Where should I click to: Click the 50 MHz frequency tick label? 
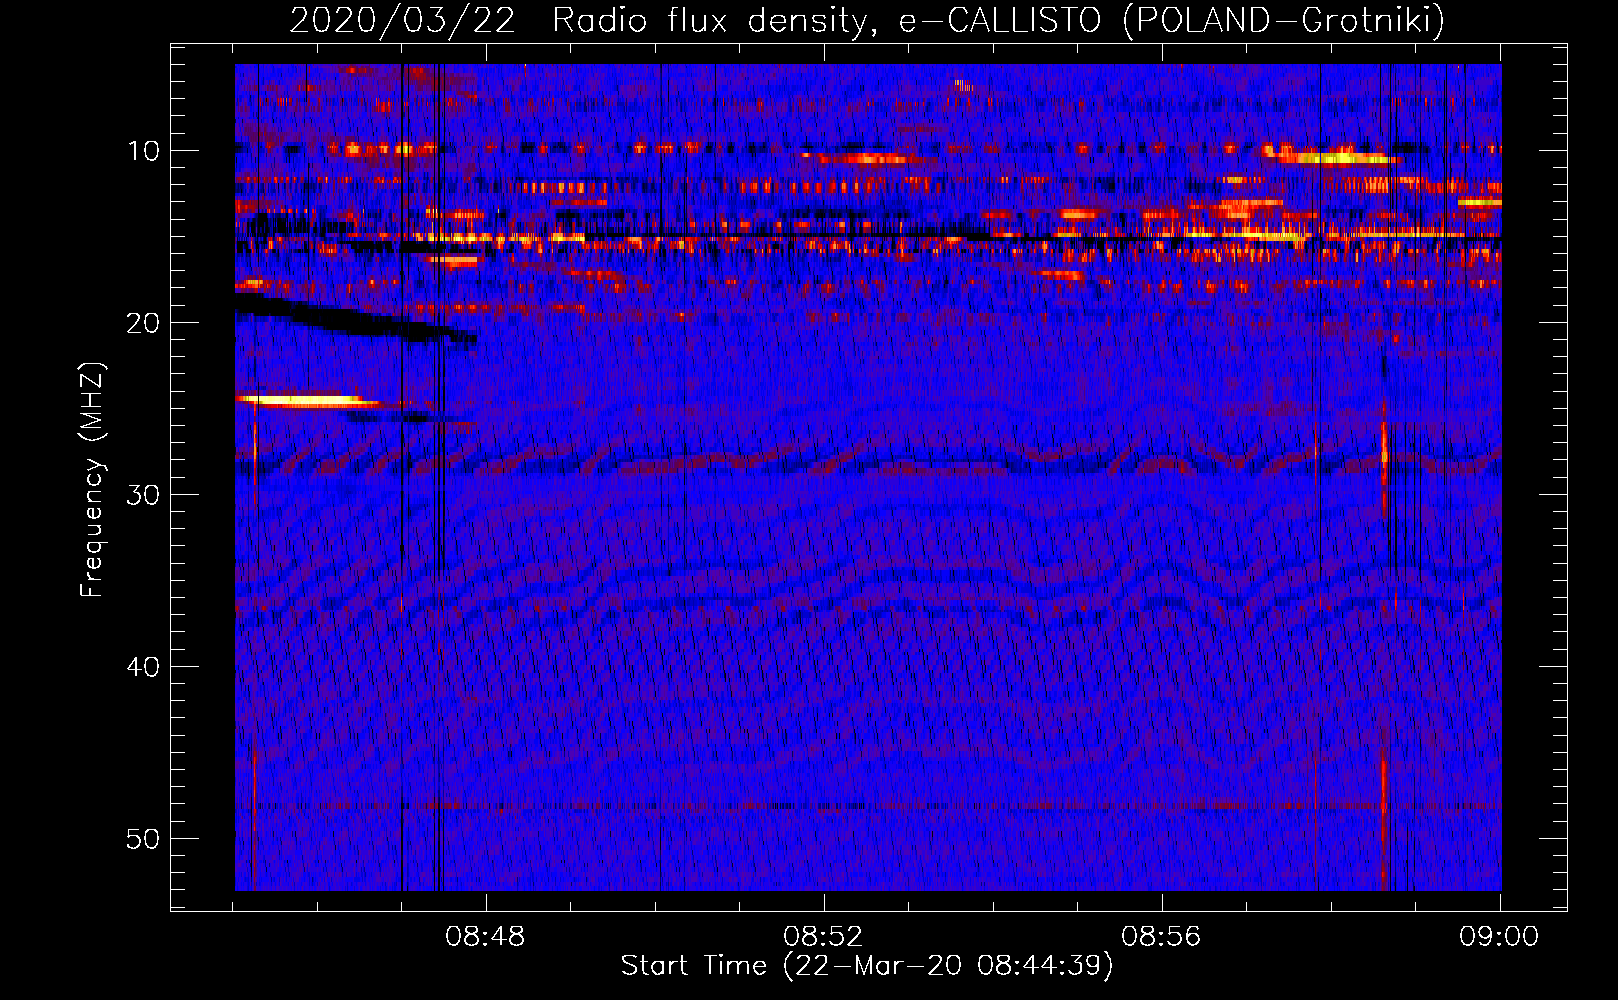coord(144,839)
